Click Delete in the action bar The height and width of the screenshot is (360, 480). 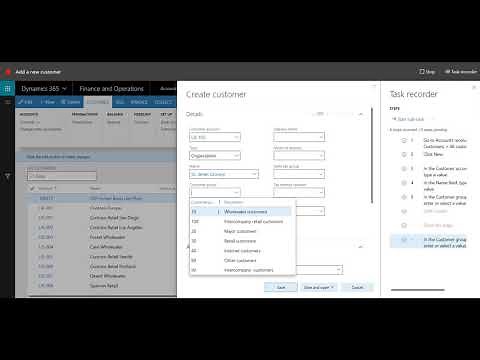click(x=71, y=102)
